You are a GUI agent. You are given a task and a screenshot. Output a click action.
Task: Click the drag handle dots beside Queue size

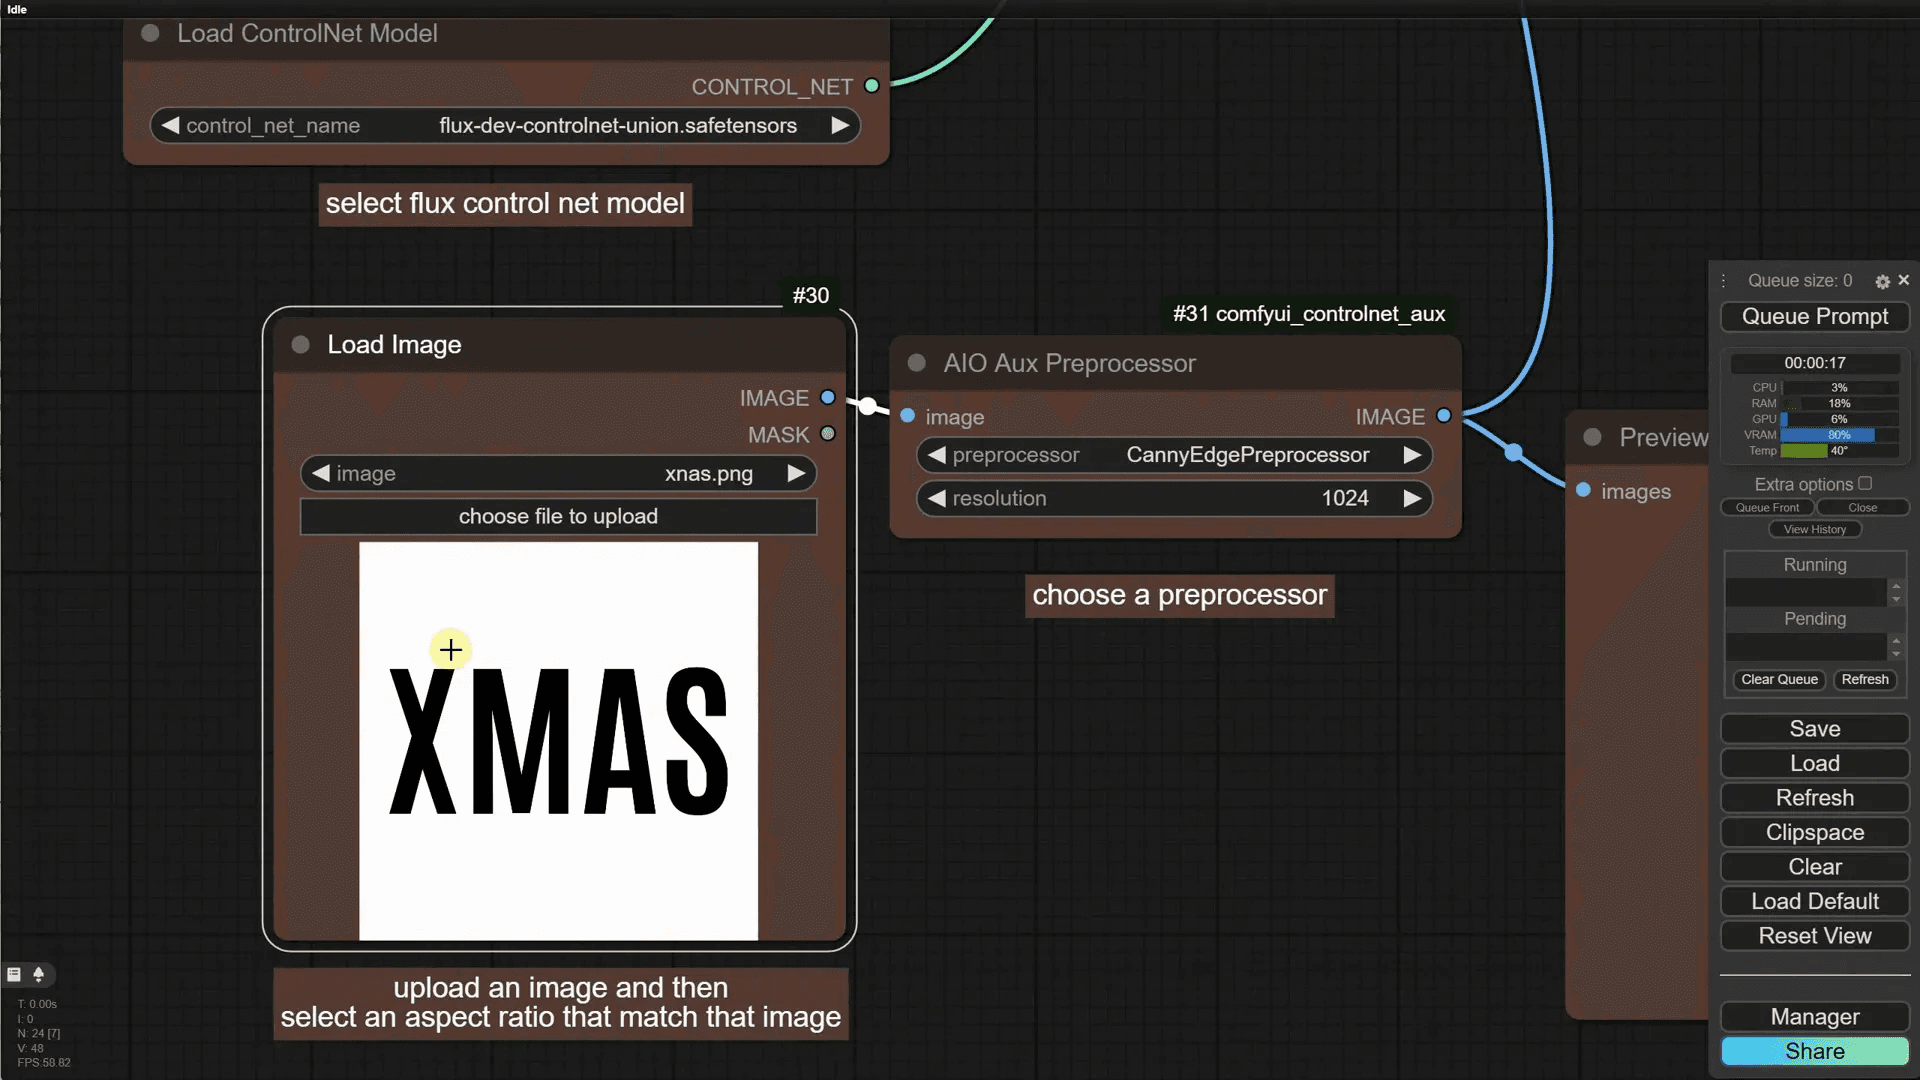(x=1724, y=281)
